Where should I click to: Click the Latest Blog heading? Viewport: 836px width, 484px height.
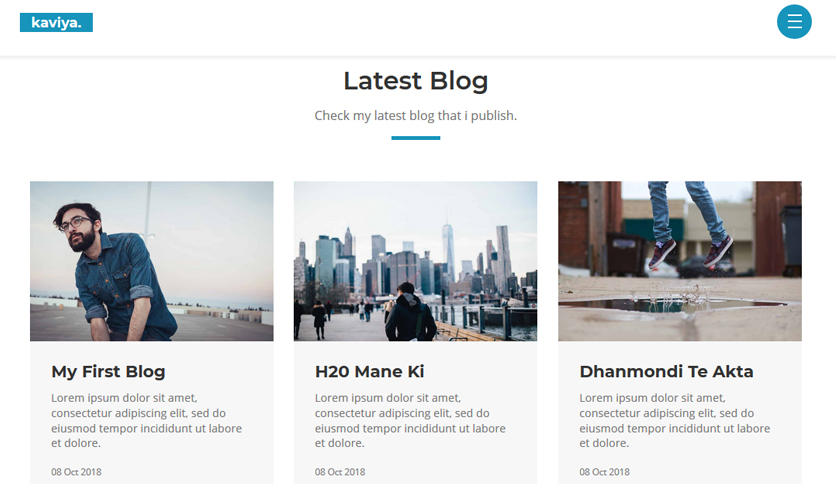[416, 81]
